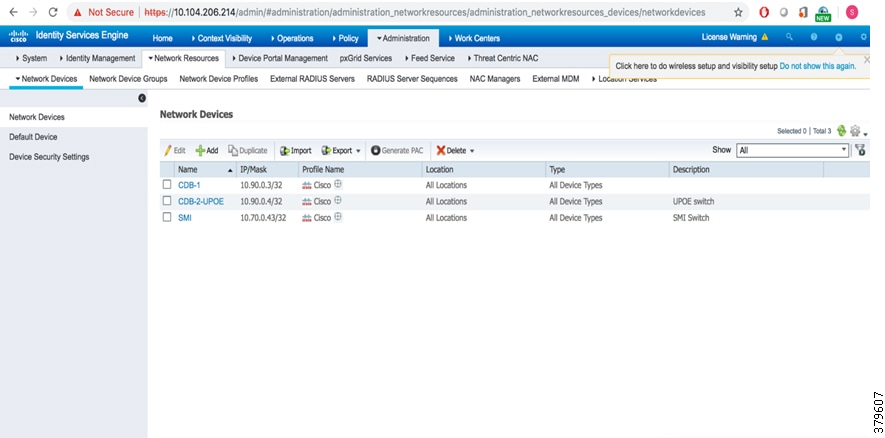Bookmark page with star icon
The width and height of the screenshot is (885, 438).
tap(738, 12)
